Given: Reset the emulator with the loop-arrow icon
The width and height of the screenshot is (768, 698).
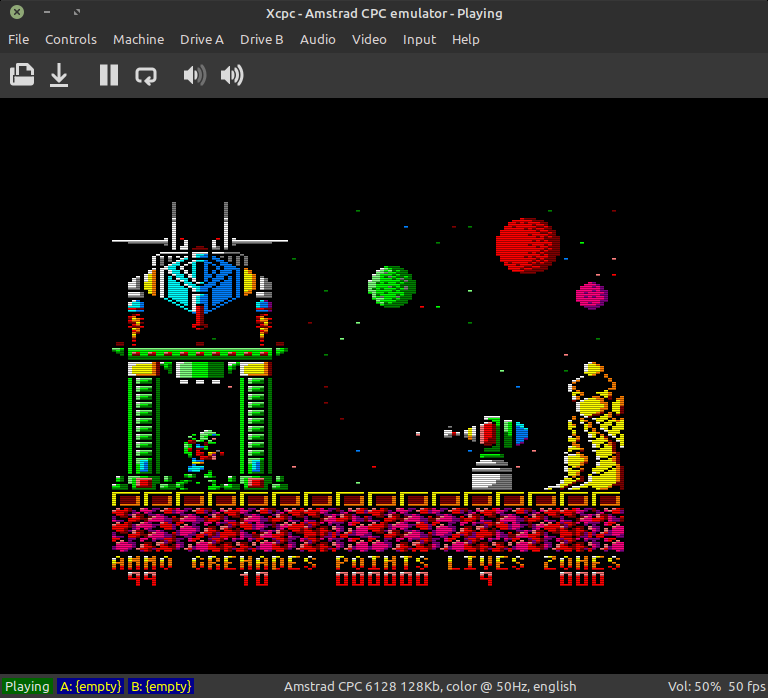Looking at the screenshot, I should tap(146, 75).
